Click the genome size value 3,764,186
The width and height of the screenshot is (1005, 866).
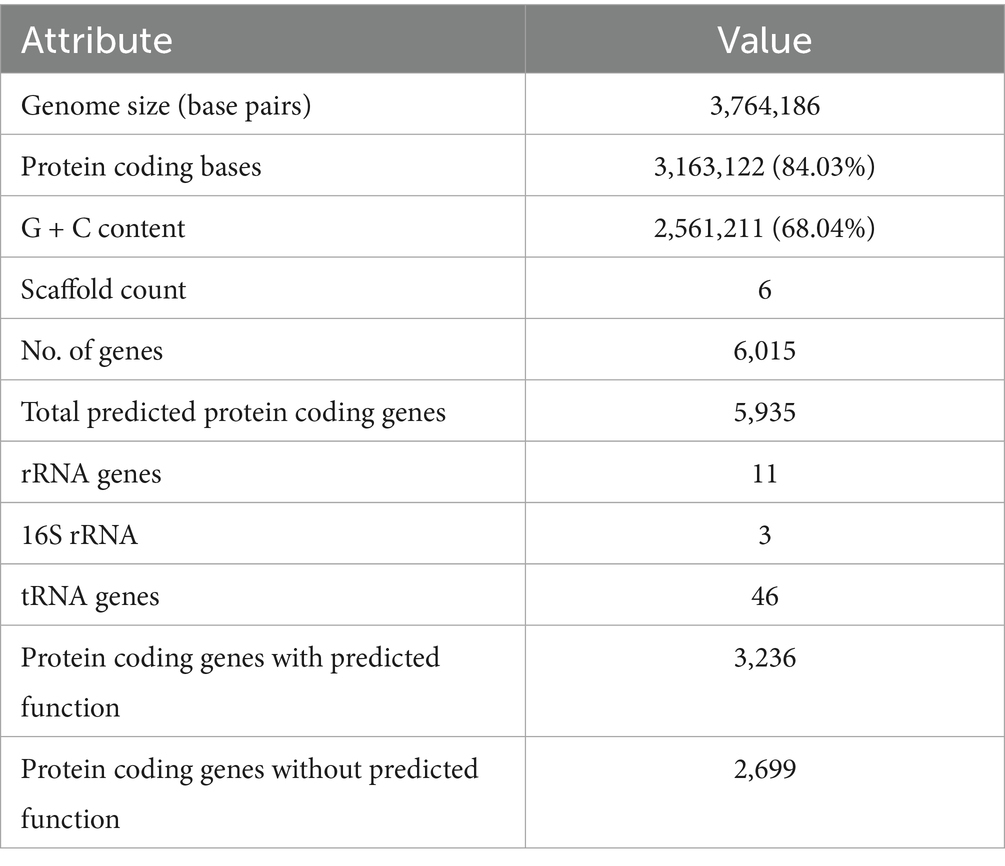coord(764,105)
